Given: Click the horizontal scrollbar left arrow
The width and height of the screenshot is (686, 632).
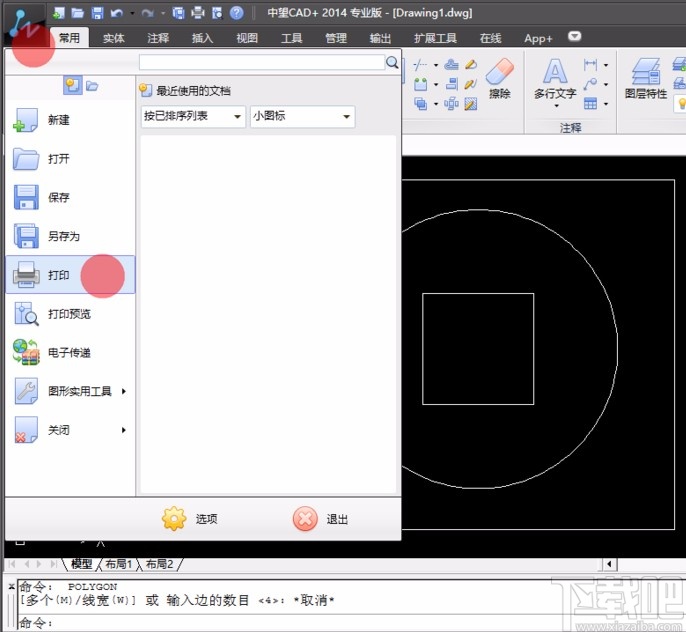Looking at the screenshot, I should [x=609, y=564].
